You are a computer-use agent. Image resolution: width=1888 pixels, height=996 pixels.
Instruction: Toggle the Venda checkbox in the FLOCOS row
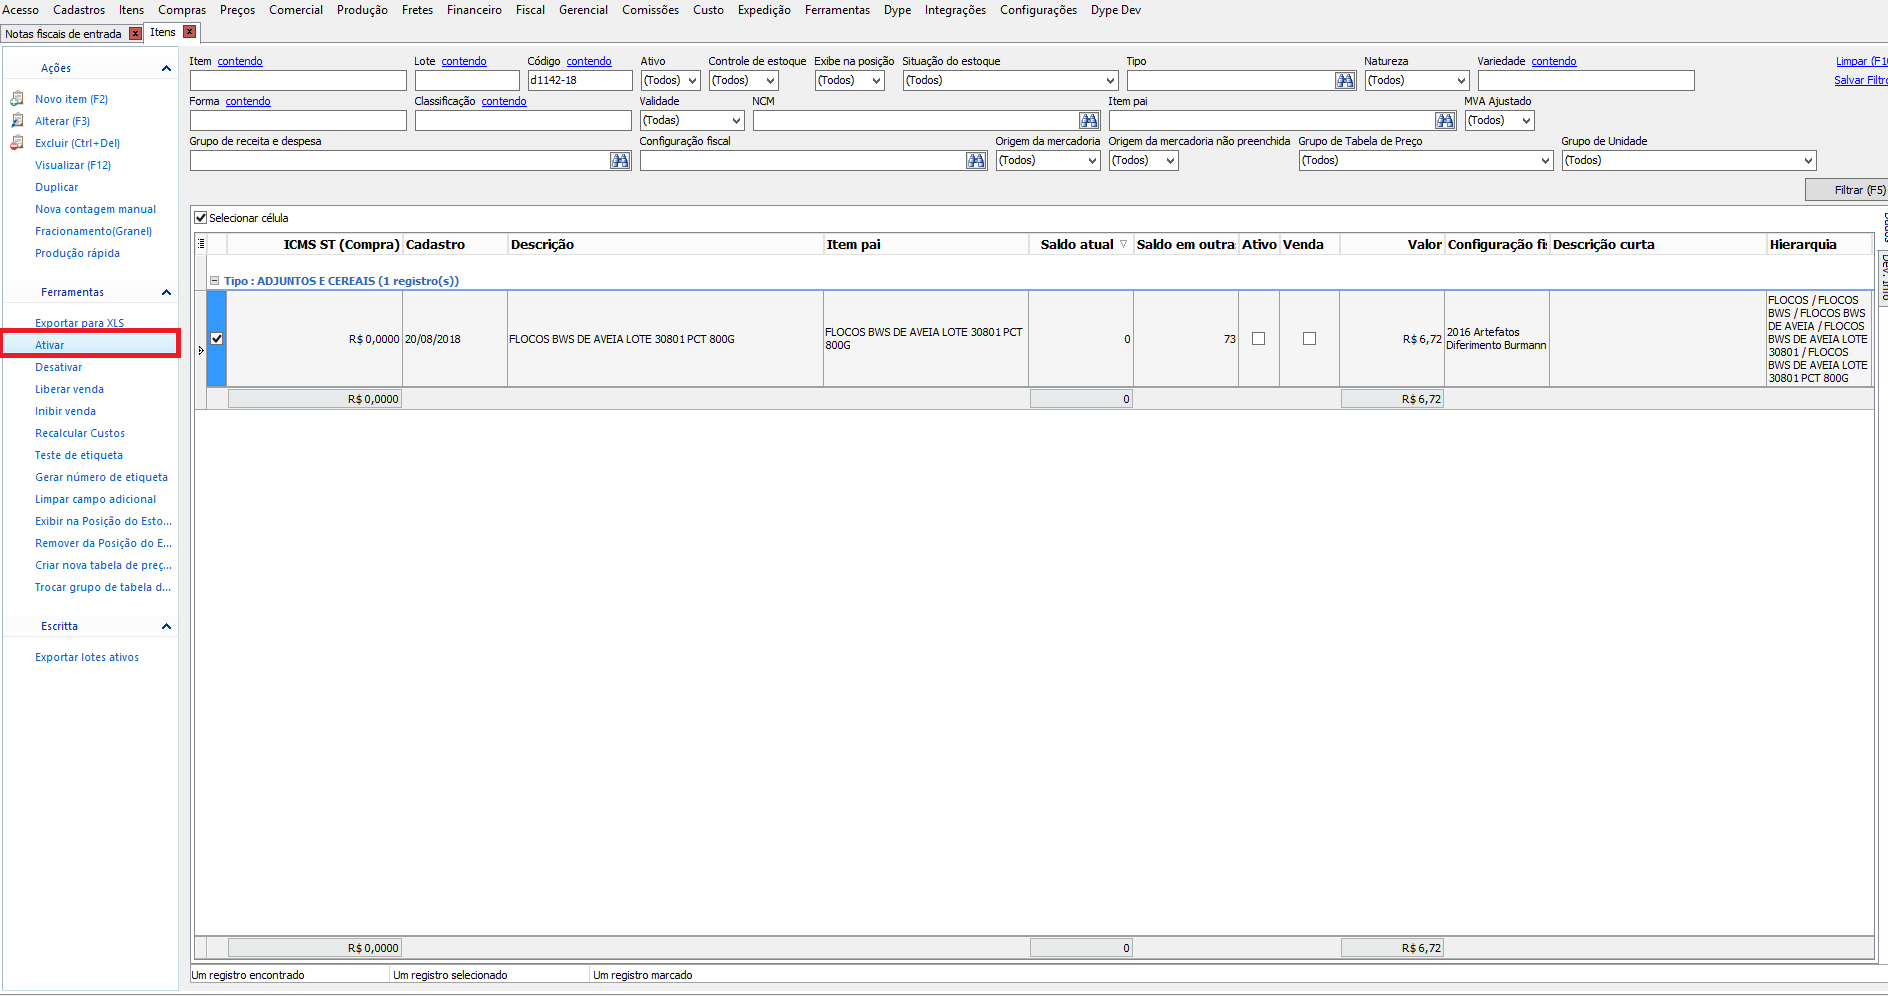[x=1309, y=339]
